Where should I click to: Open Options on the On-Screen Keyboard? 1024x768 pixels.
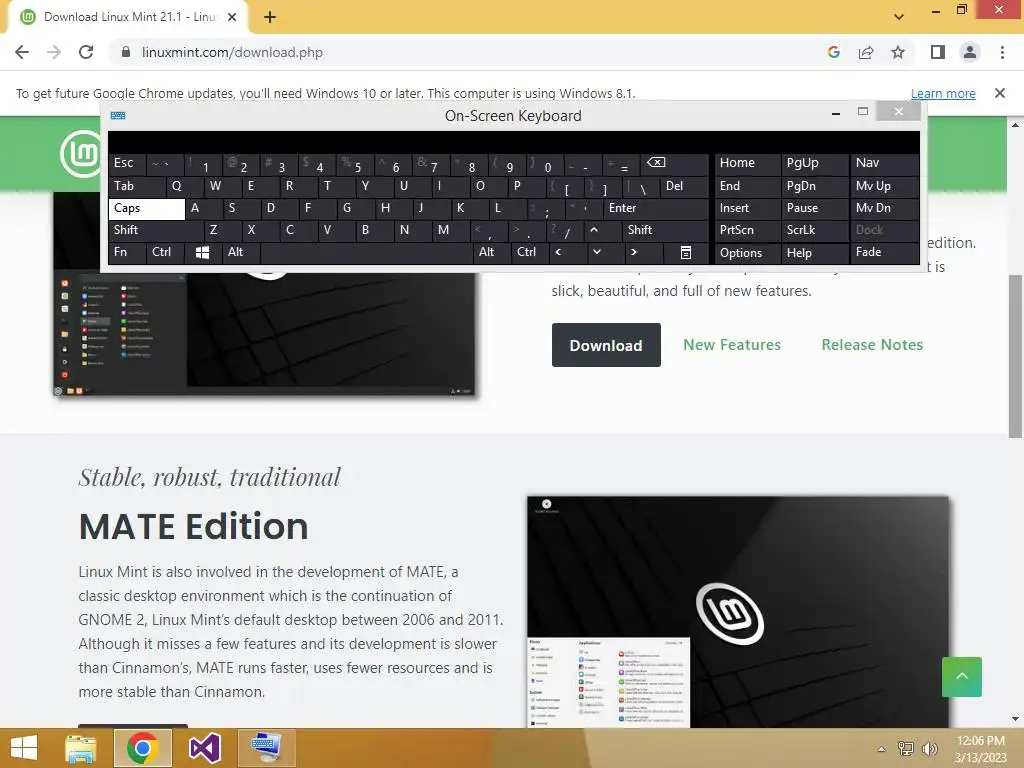click(x=747, y=253)
